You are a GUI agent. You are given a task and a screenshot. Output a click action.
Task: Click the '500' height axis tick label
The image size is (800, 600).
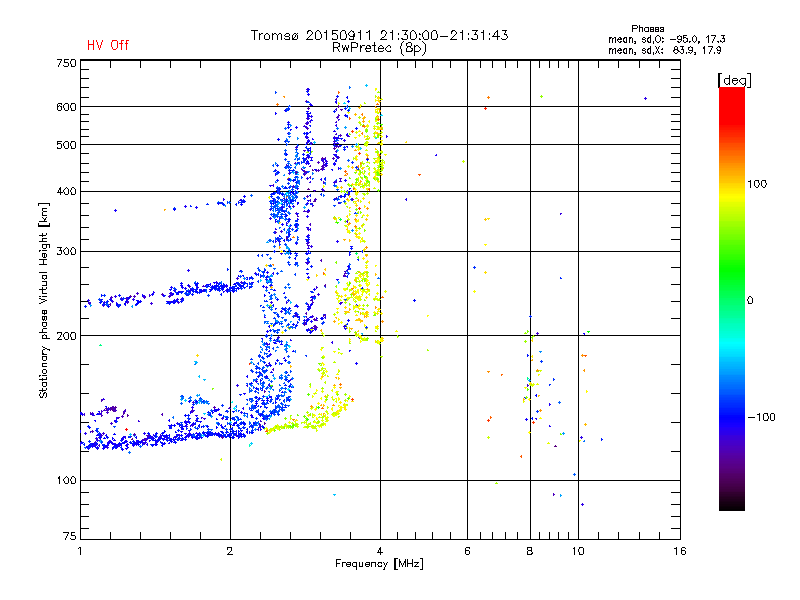coord(66,145)
